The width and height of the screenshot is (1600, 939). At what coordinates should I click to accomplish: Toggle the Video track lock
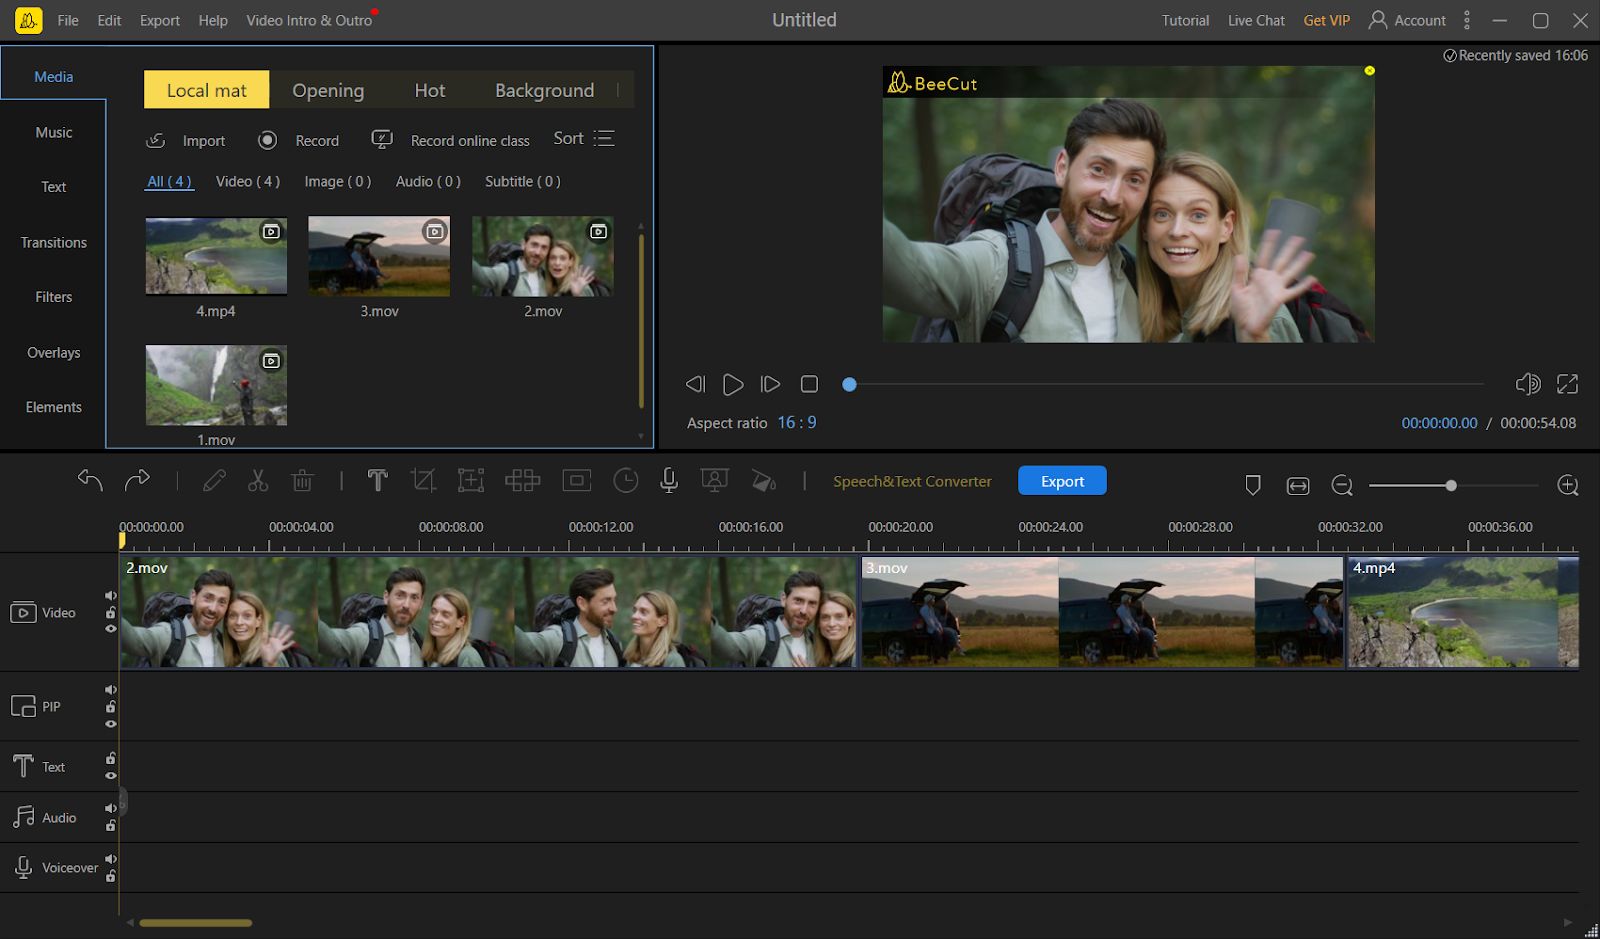[111, 613]
